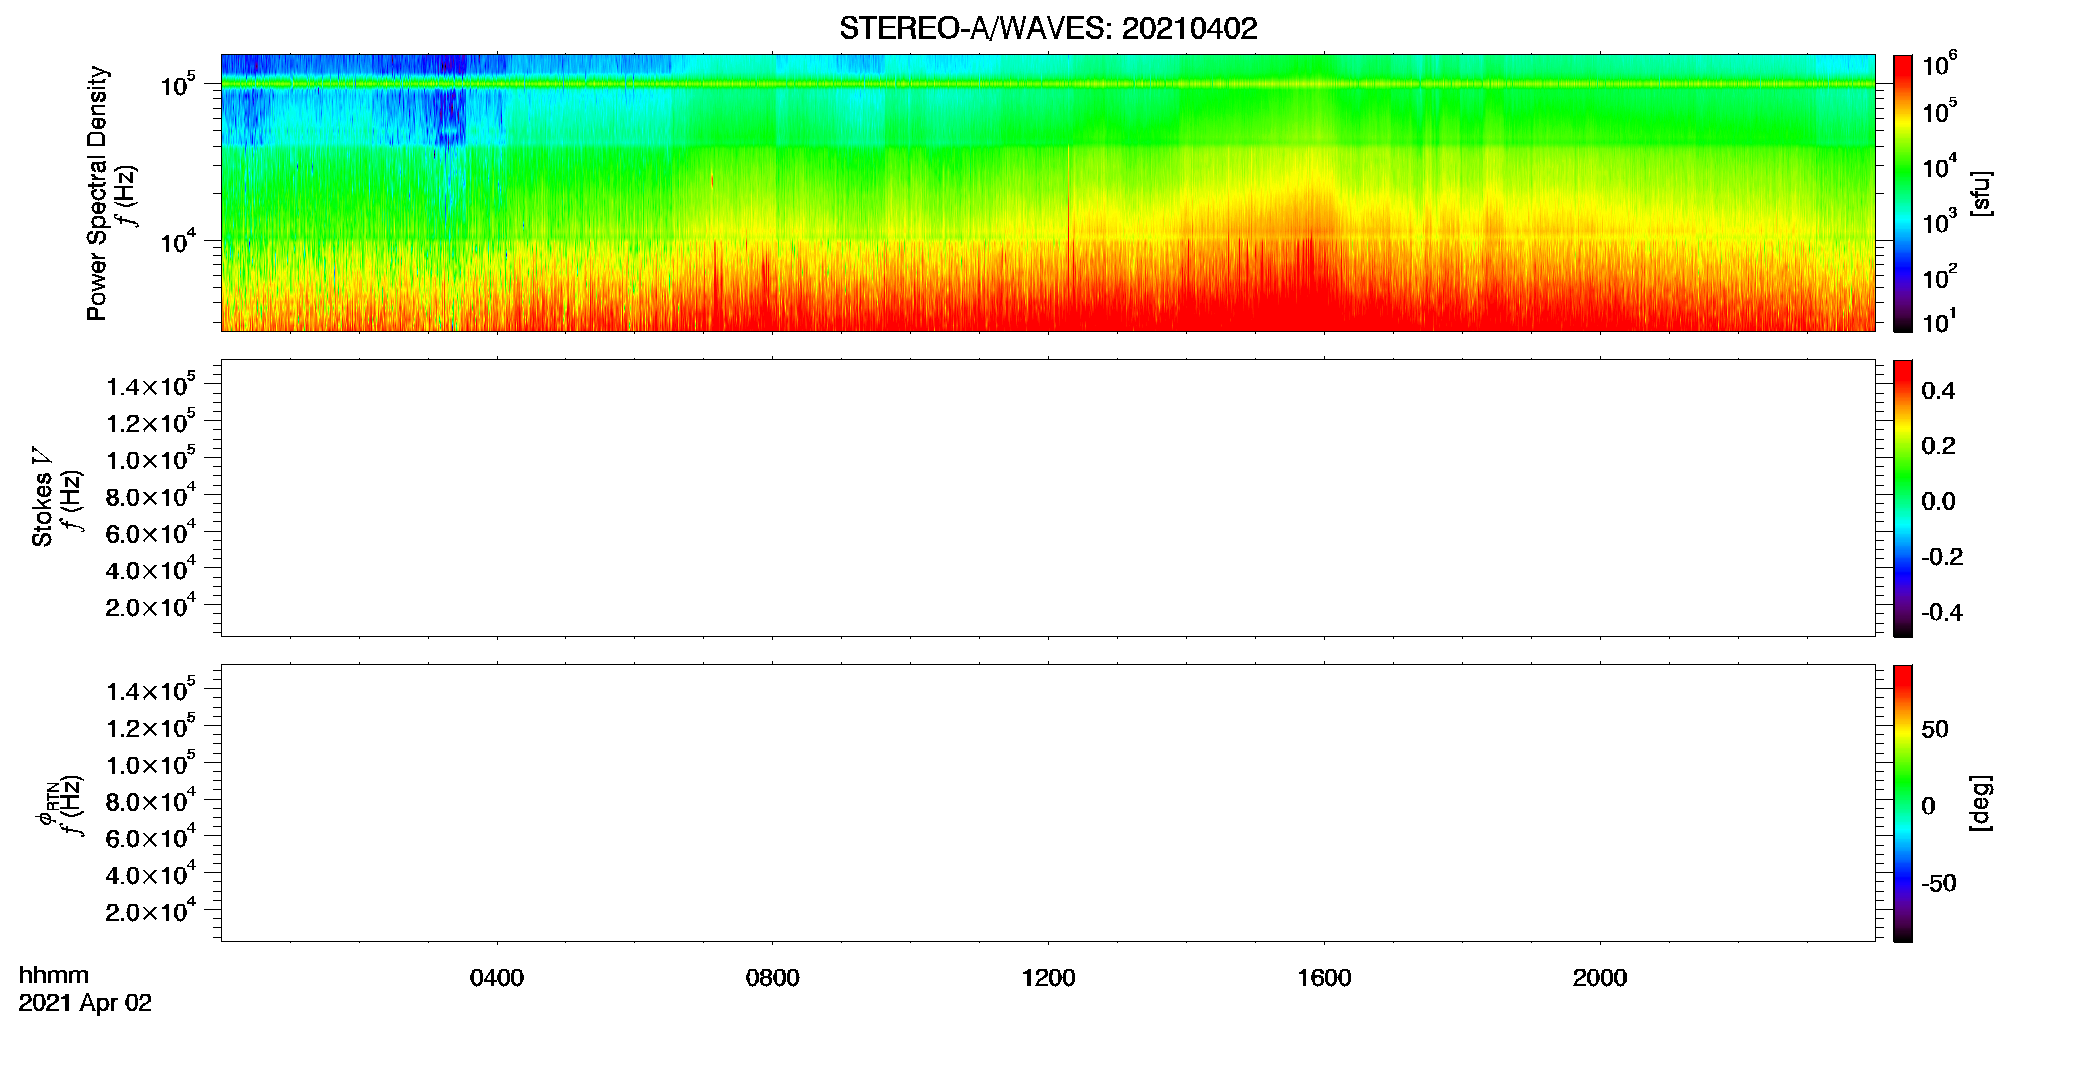Click the Stokes V color bar
This screenshot has width=2096, height=1080.
pyautogui.click(x=1903, y=498)
